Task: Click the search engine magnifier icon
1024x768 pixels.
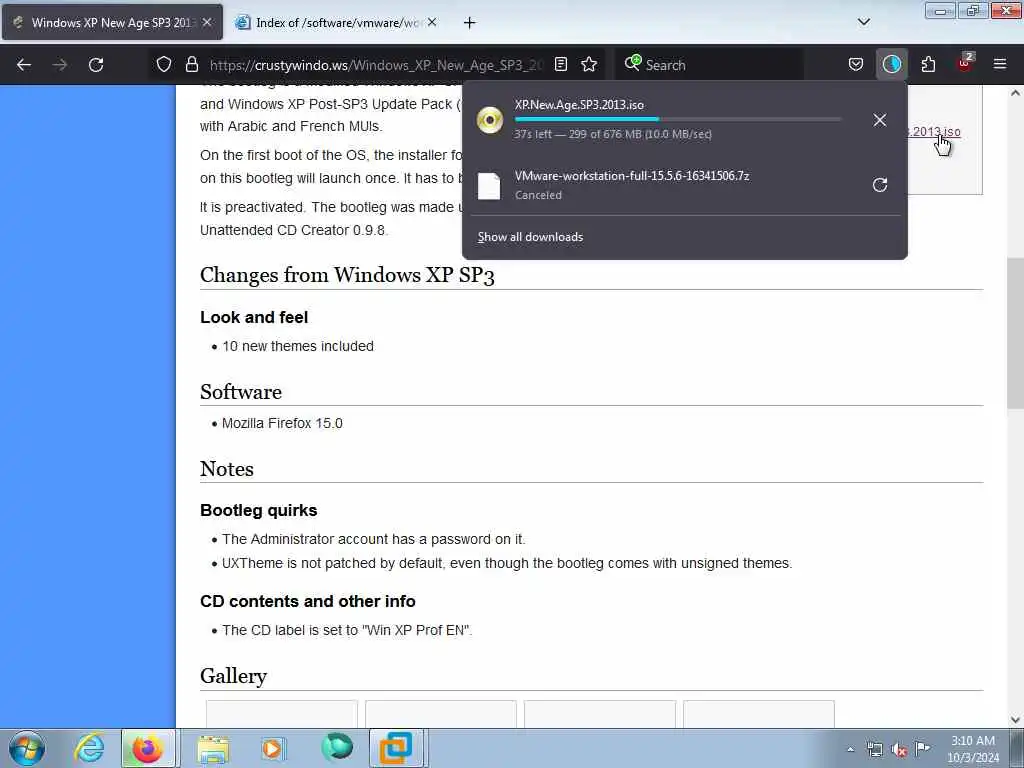Action: [x=632, y=63]
